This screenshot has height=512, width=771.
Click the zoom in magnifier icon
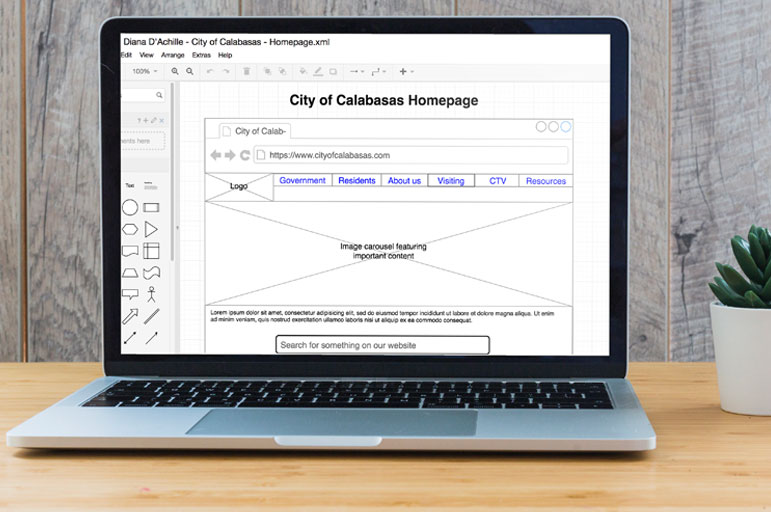[175, 72]
